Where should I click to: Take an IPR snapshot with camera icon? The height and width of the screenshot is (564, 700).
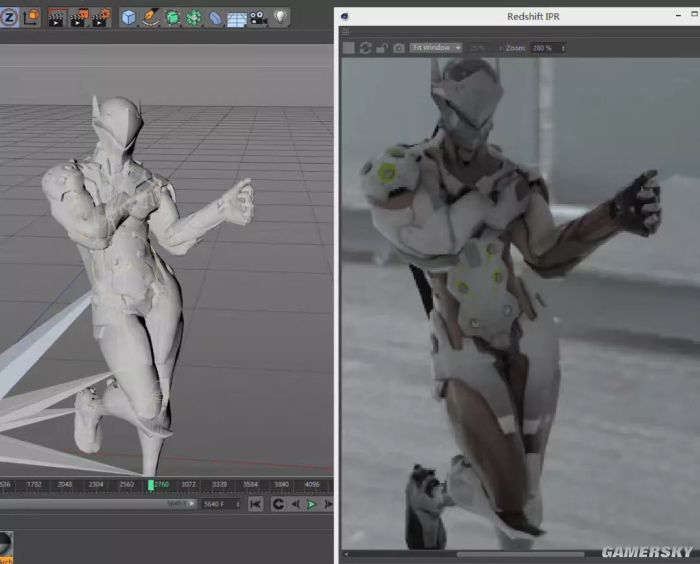[399, 48]
